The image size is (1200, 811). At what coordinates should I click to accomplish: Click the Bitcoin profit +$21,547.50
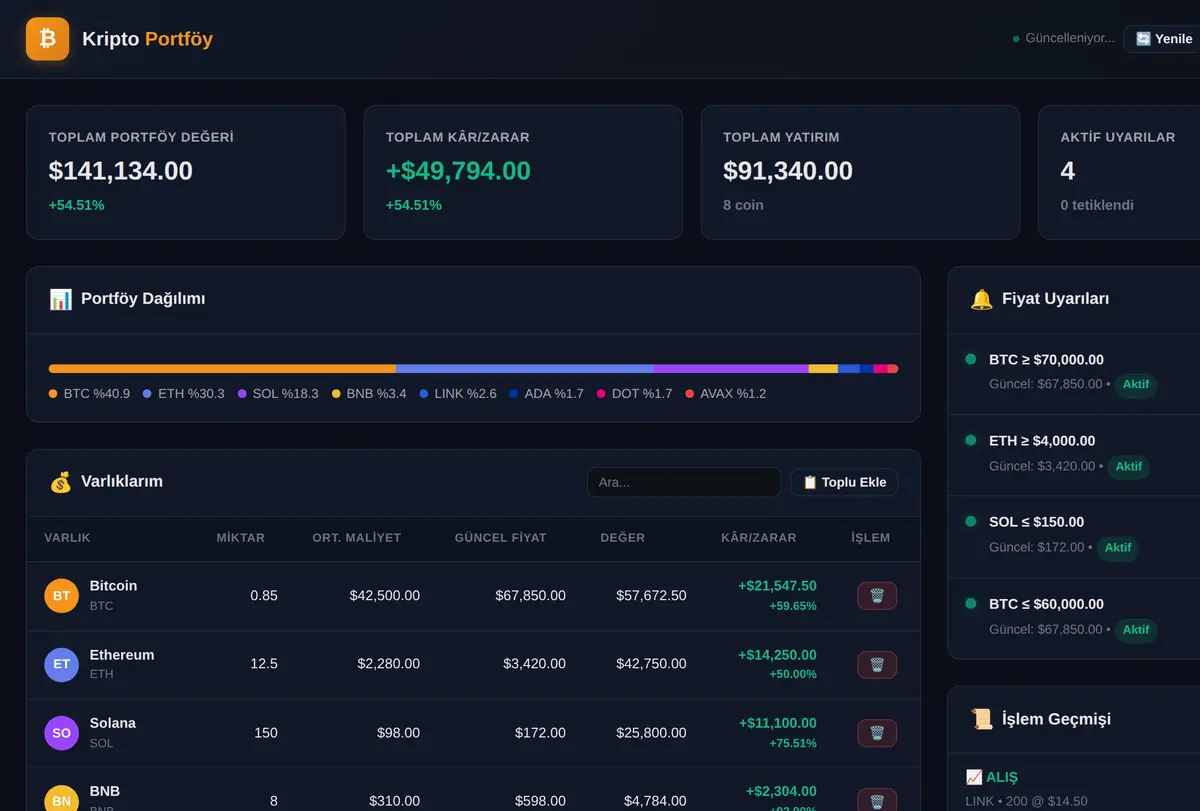[x=777, y=586]
